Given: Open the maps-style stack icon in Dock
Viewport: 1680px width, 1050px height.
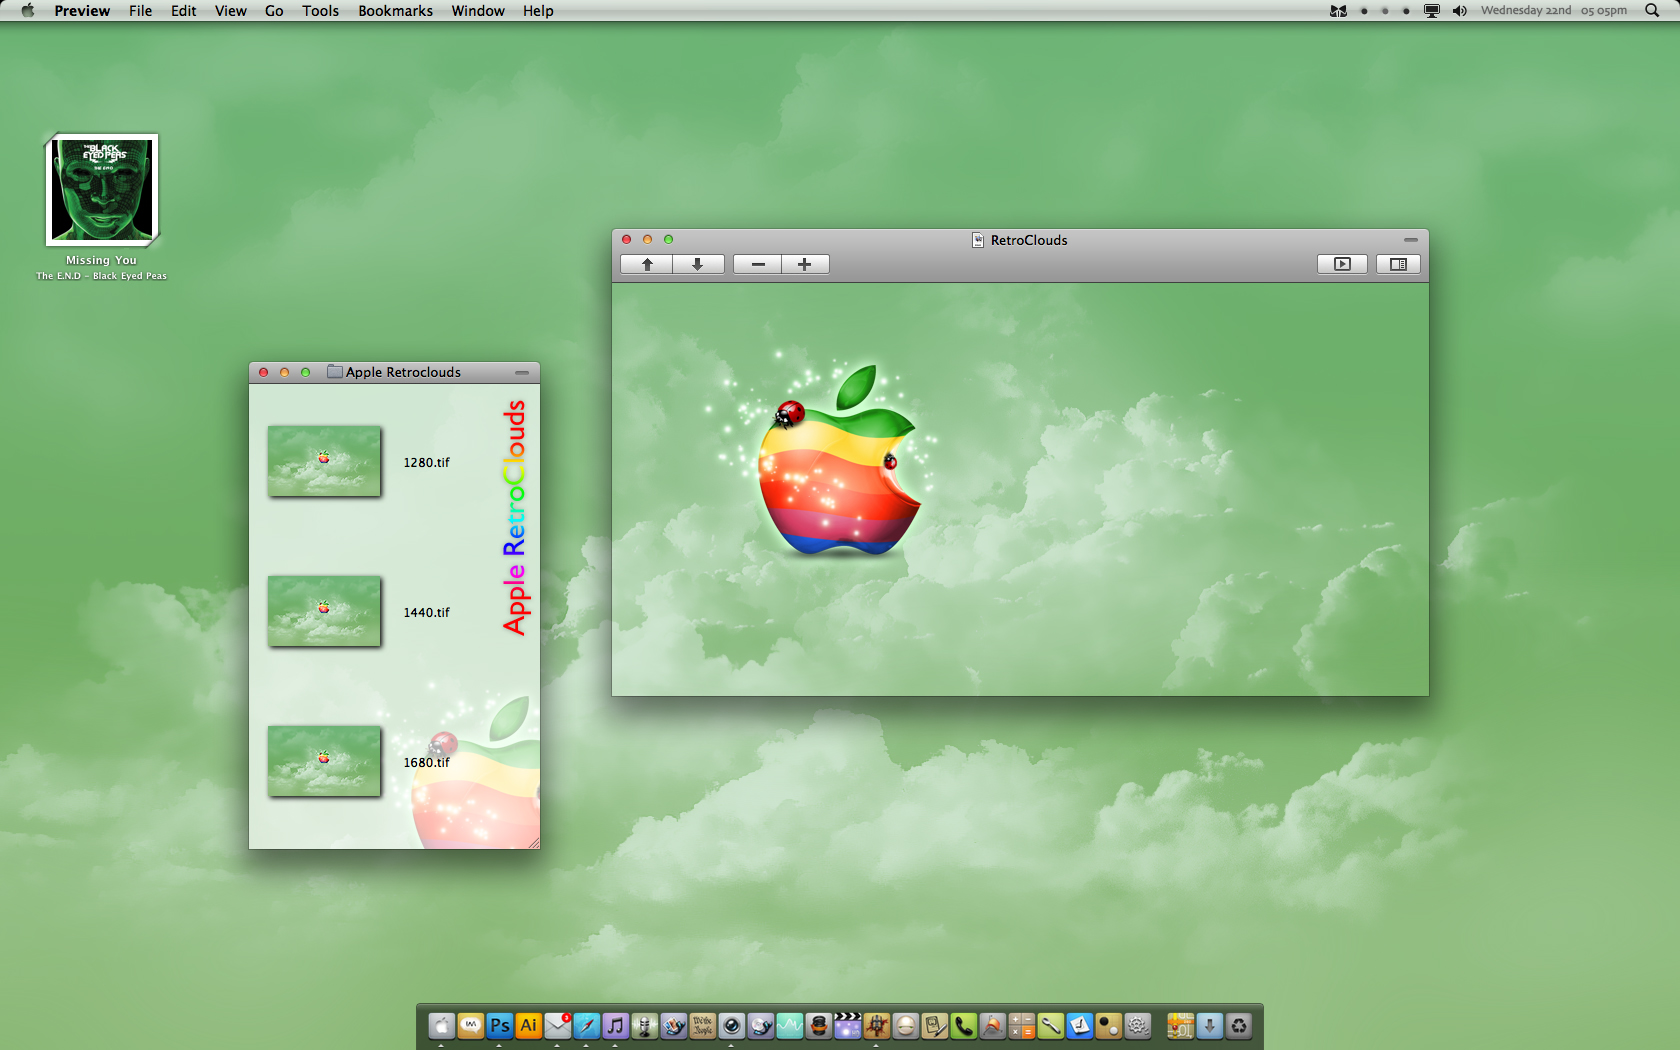Looking at the screenshot, I should point(1181,1026).
